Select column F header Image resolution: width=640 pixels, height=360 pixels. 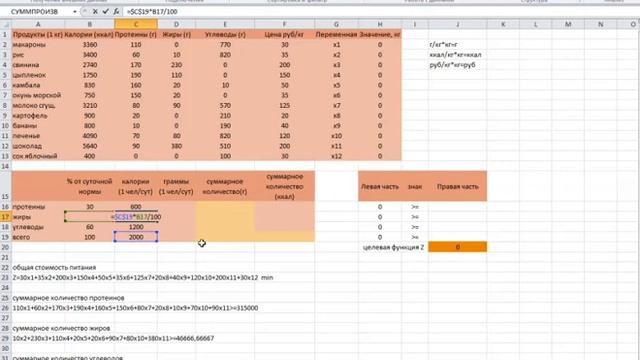(x=284, y=24)
